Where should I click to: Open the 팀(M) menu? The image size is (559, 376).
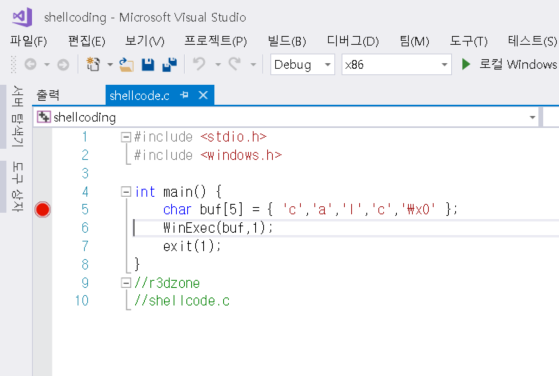point(414,41)
